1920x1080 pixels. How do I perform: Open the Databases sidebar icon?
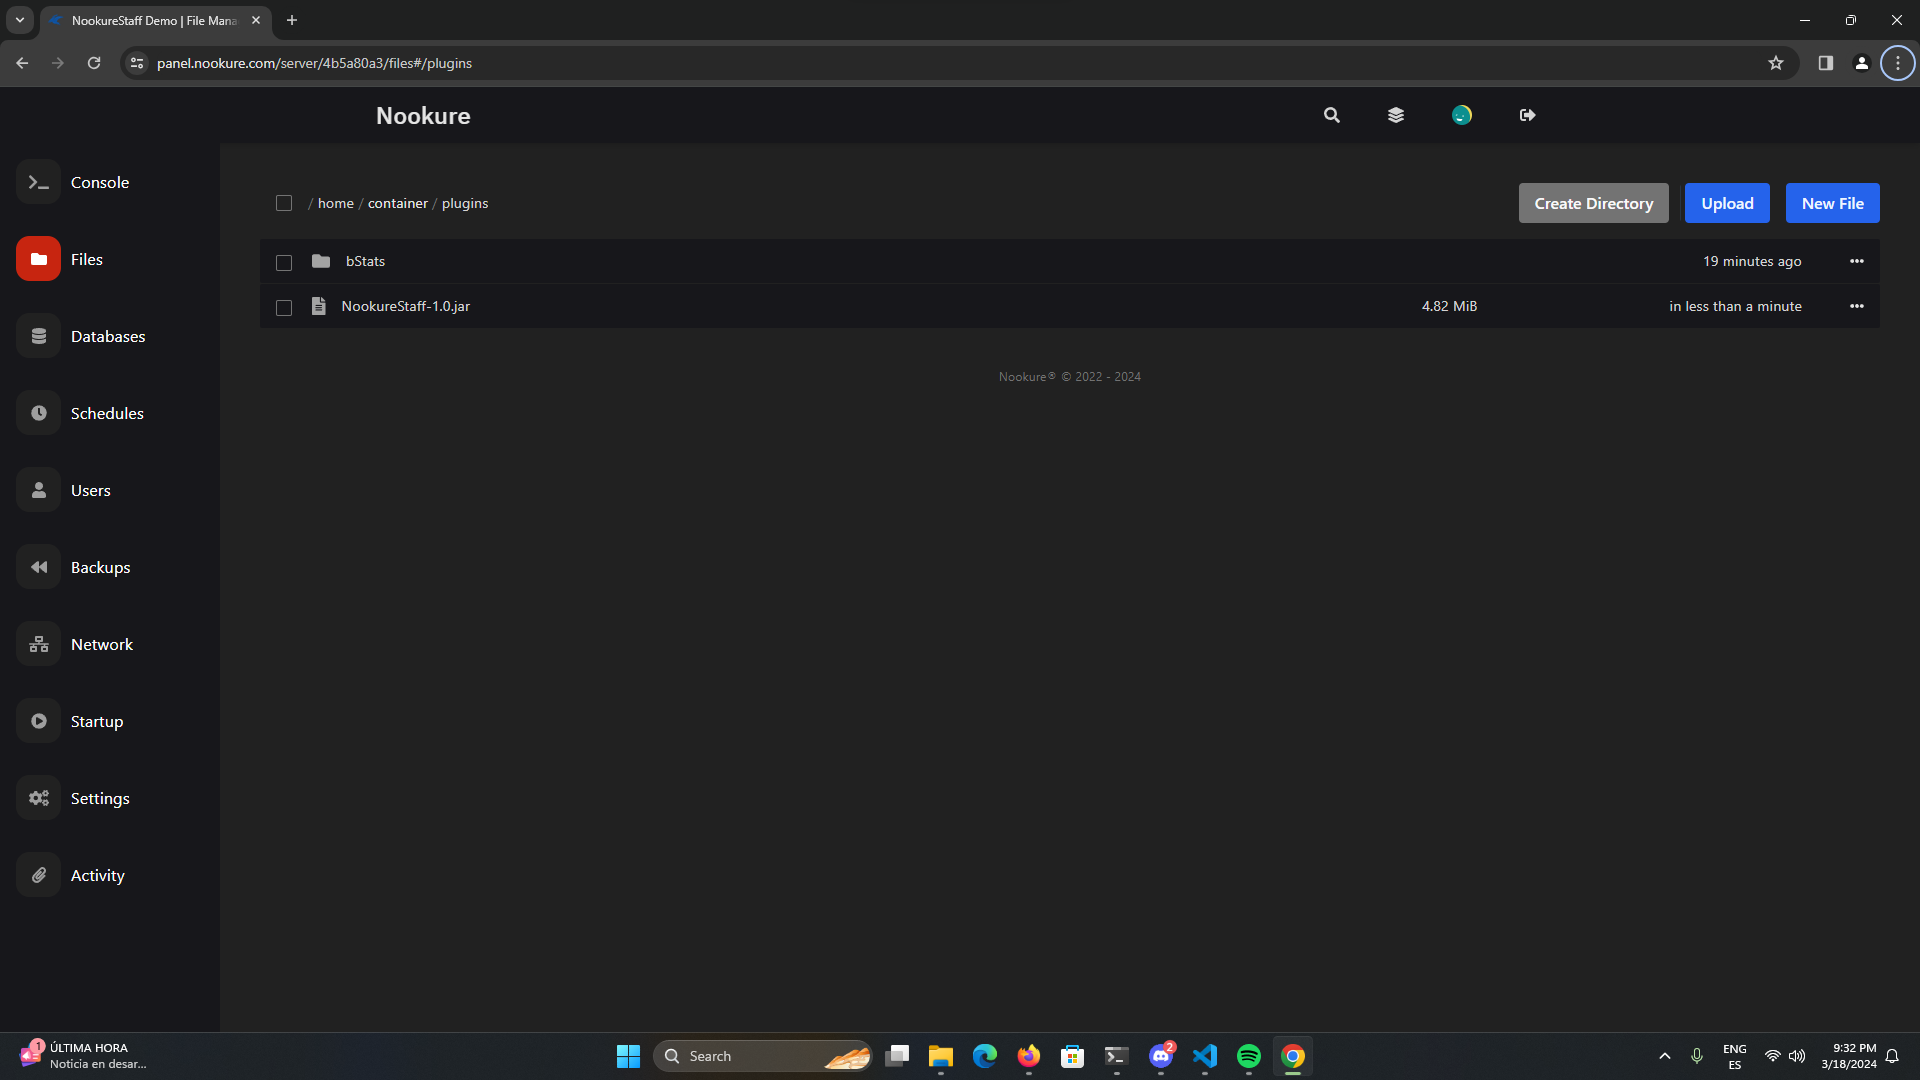38,336
